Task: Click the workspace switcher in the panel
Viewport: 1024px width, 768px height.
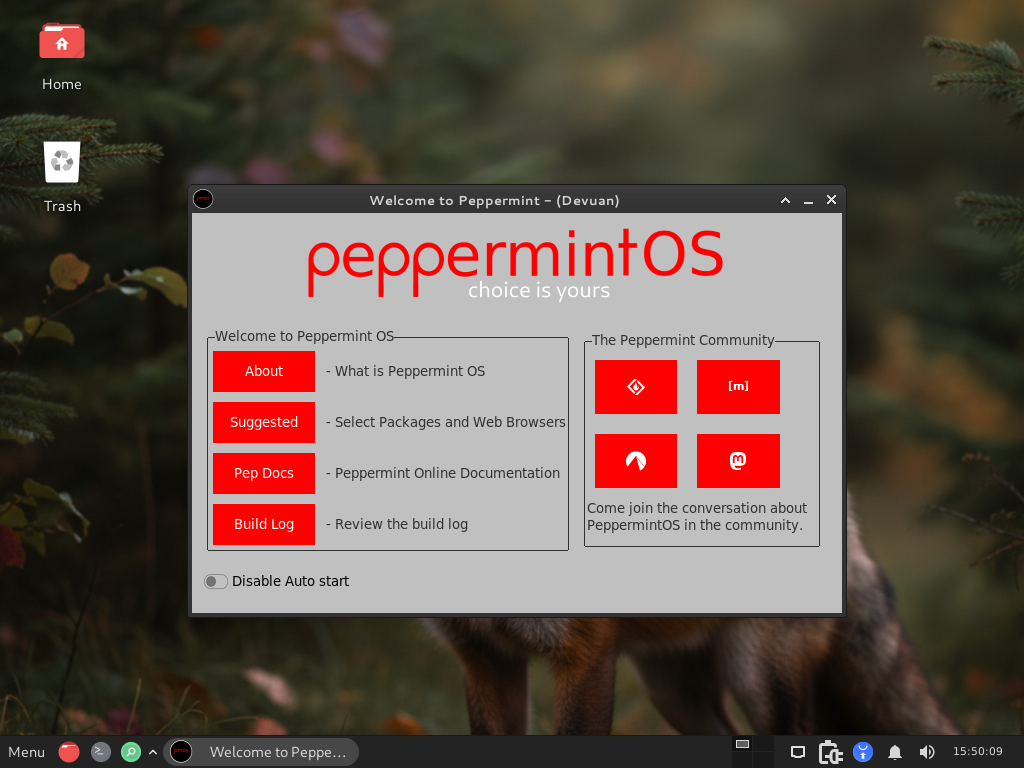Action: 752,752
